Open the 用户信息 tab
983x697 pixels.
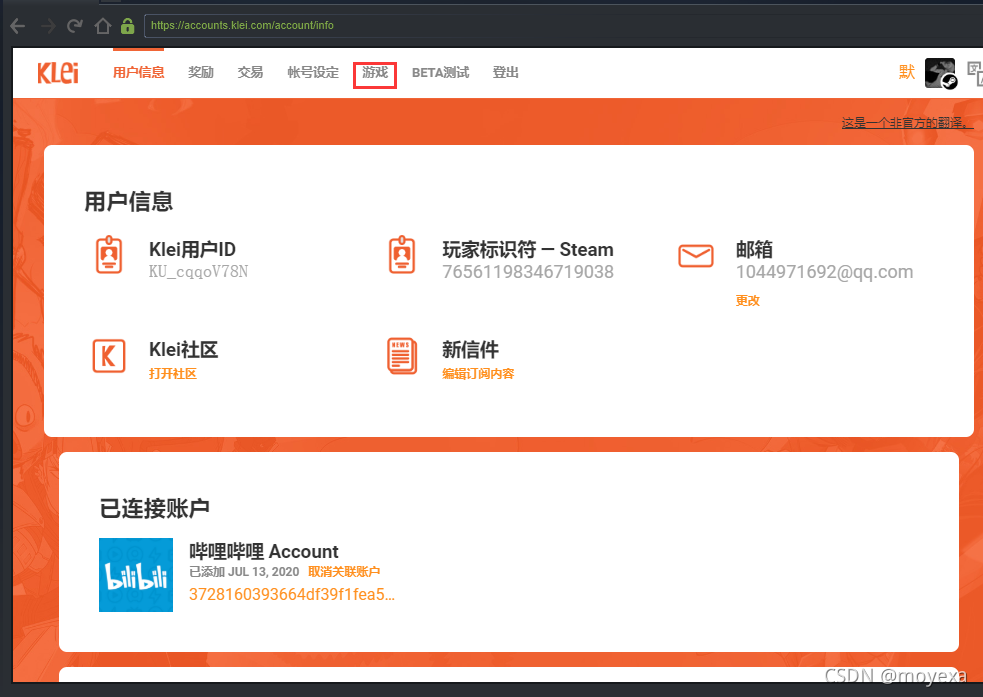click(139, 73)
